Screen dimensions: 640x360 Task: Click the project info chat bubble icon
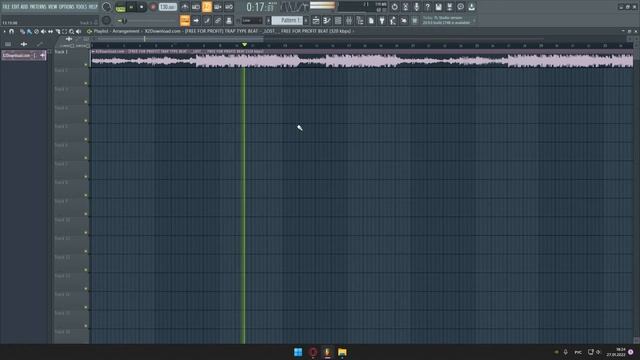pyautogui.click(x=460, y=7)
